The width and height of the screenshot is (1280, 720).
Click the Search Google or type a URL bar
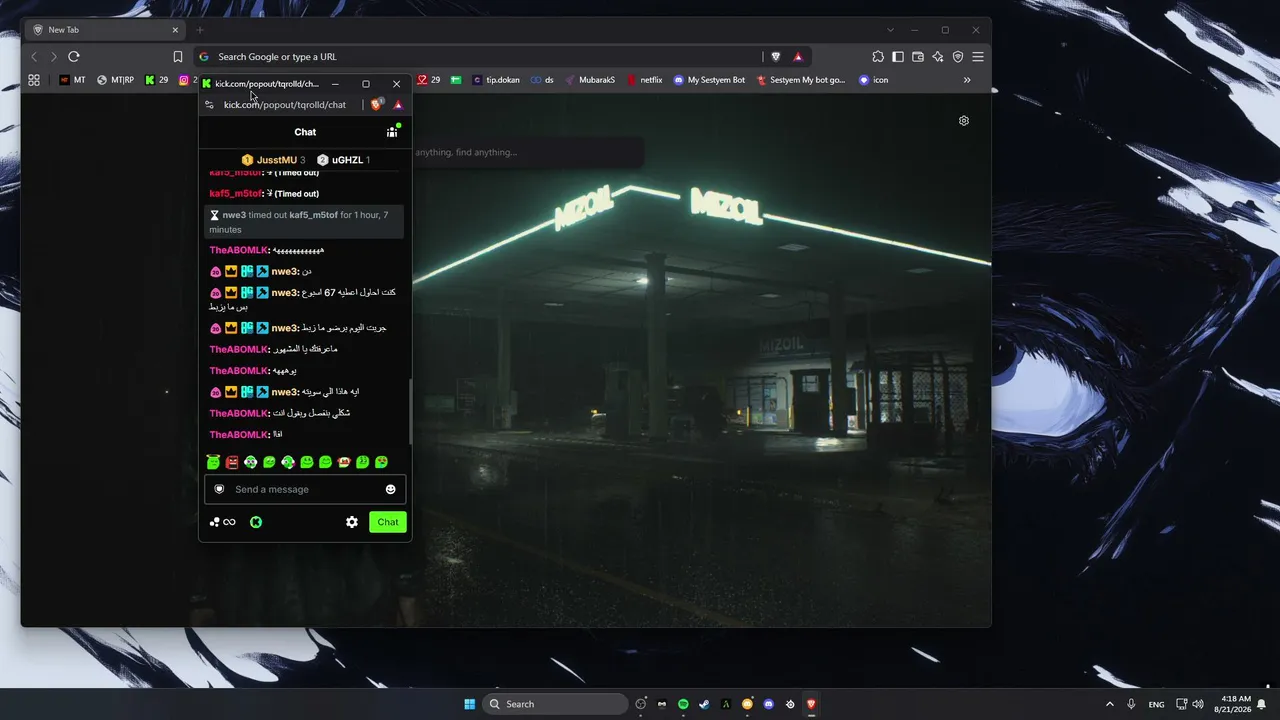(478, 57)
